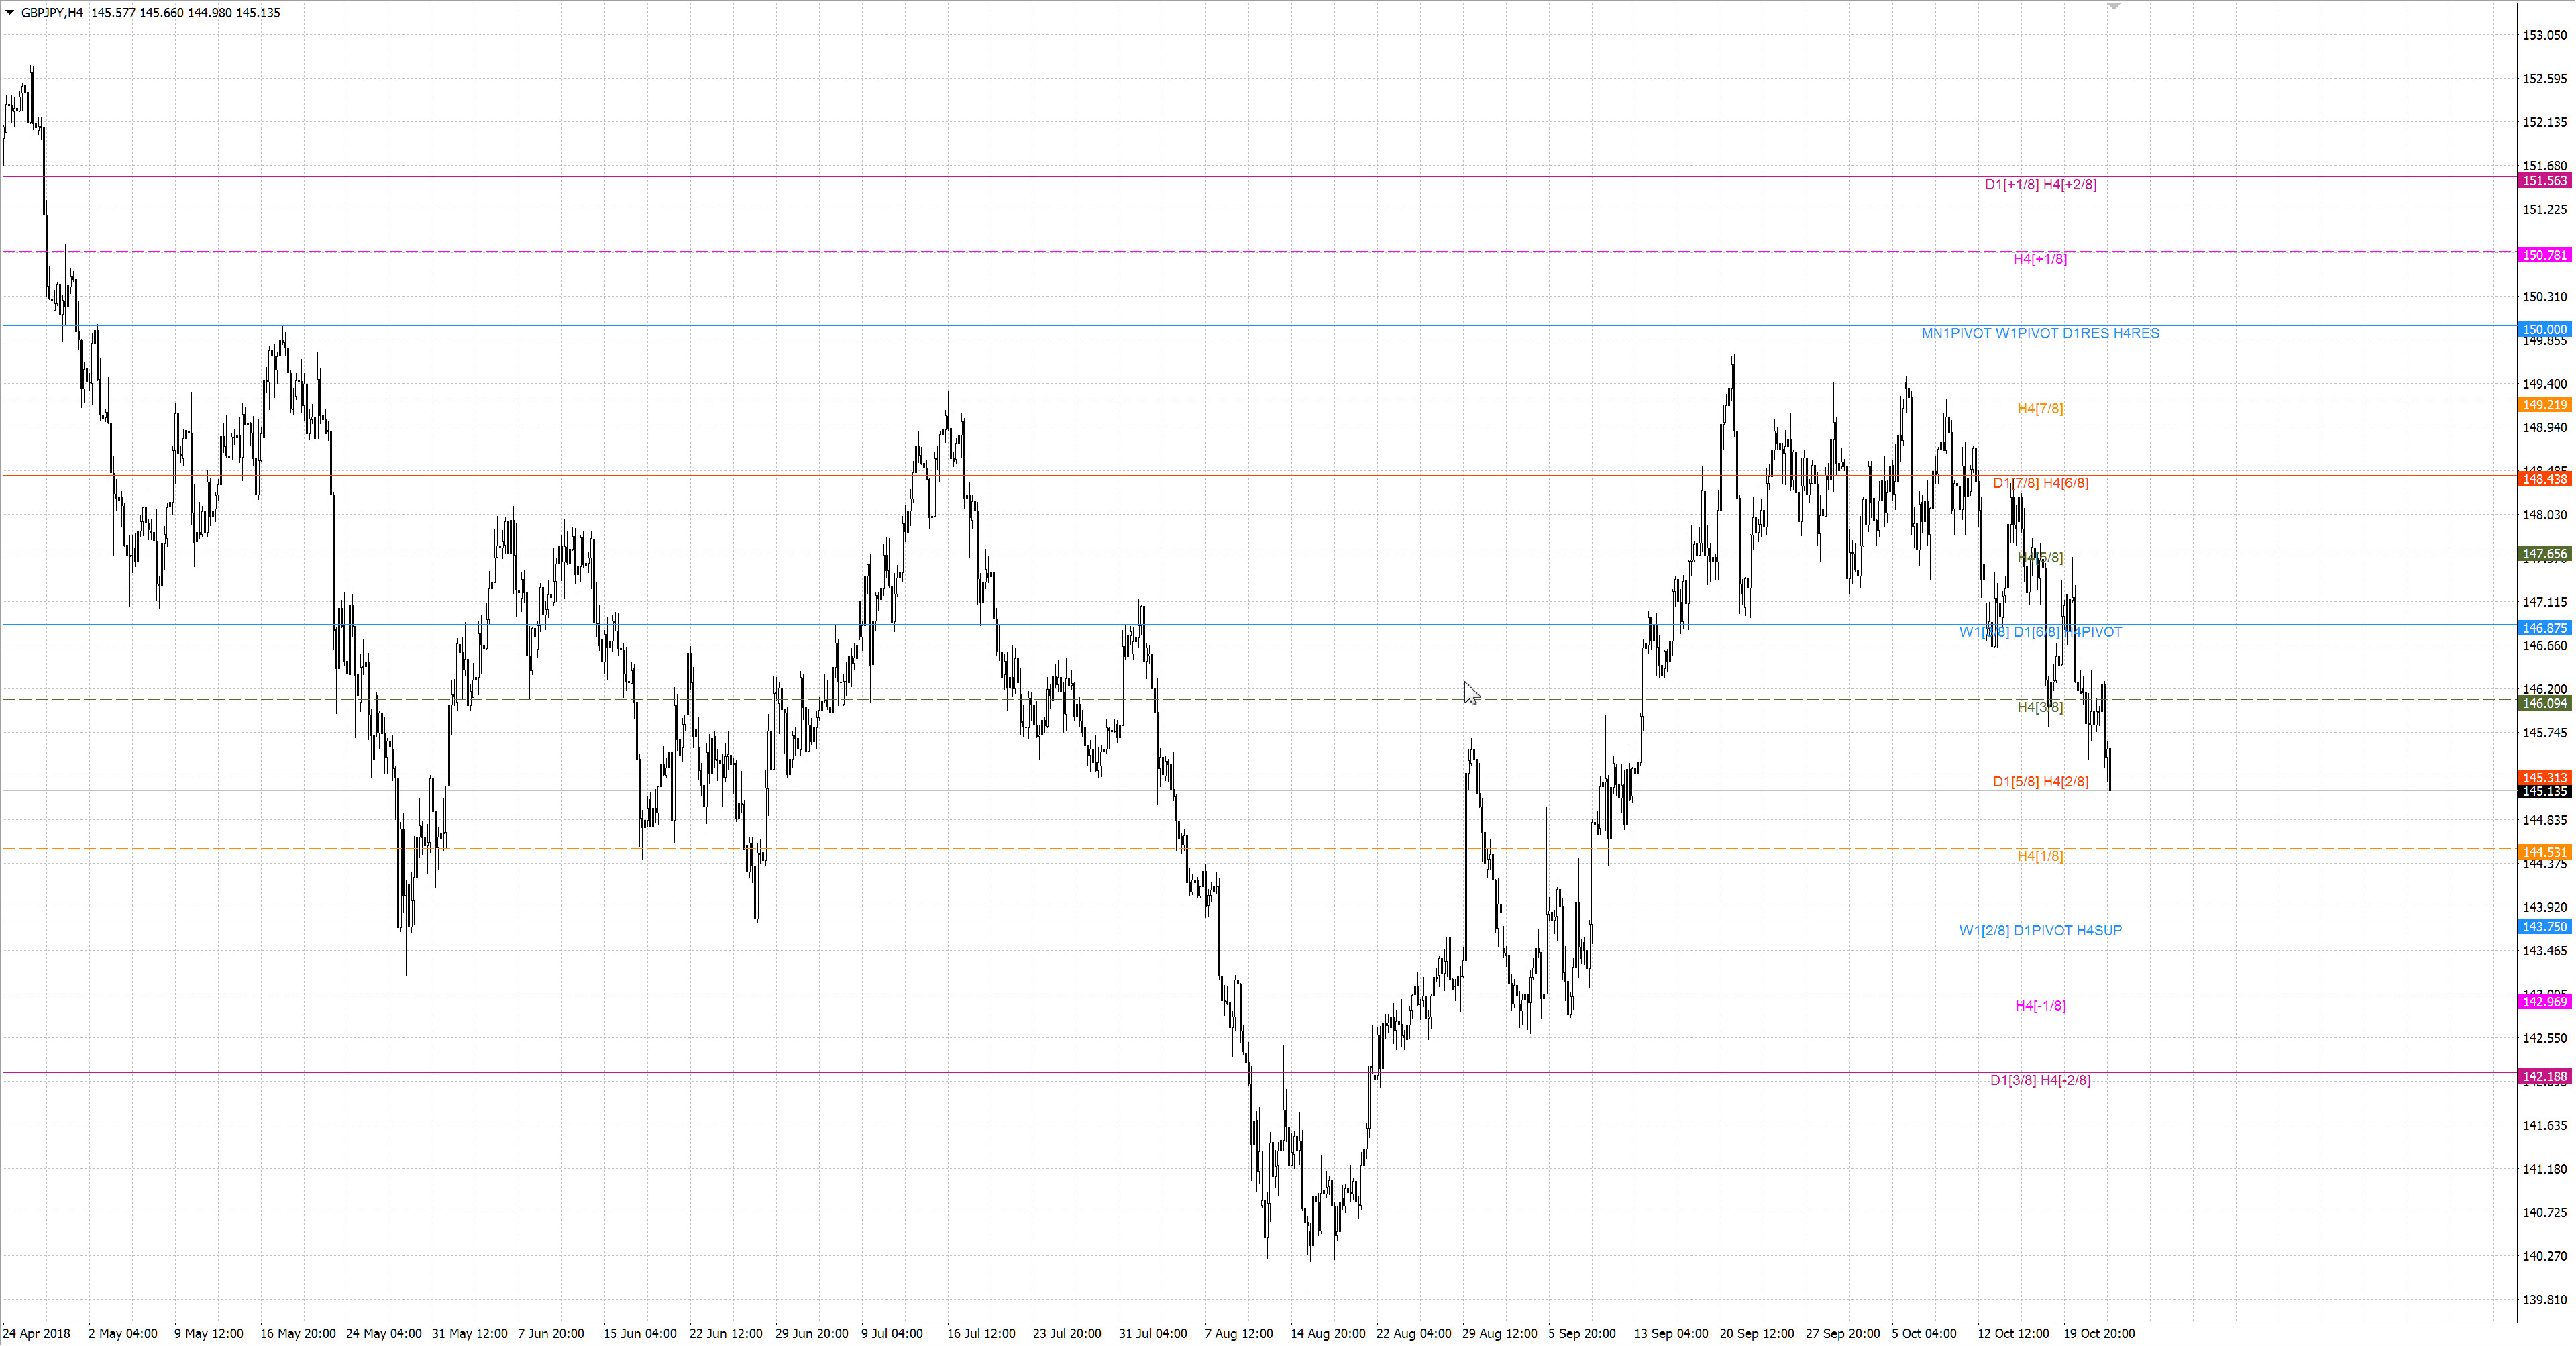Click the MN1PIVOT W1PIVOT D1RES H4RES label
Screen dimensions: 2576x1346
point(2040,334)
